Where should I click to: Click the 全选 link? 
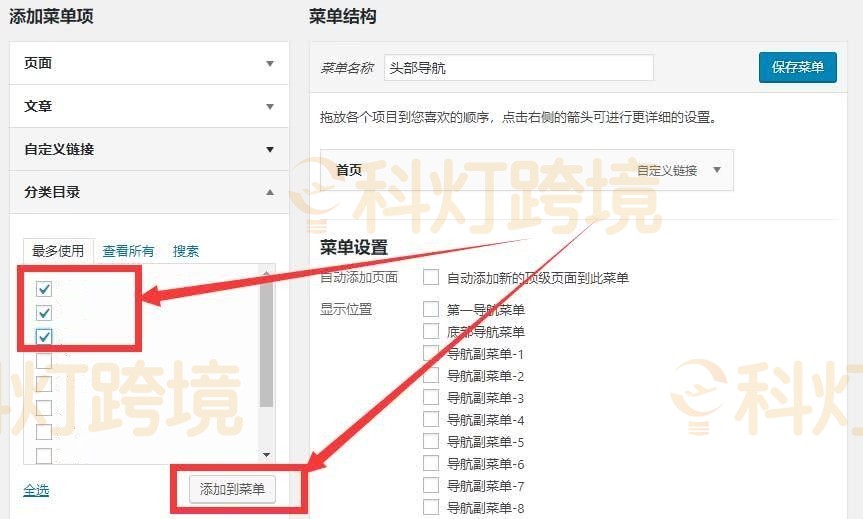click(36, 490)
